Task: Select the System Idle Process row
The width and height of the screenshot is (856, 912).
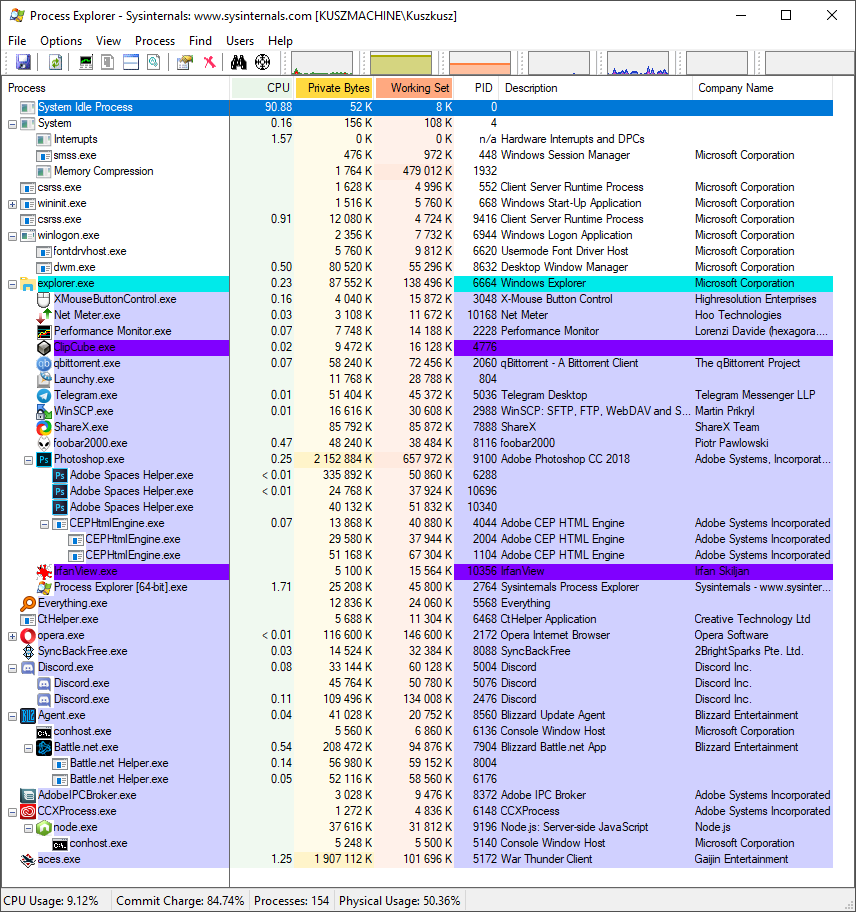Action: click(417, 107)
